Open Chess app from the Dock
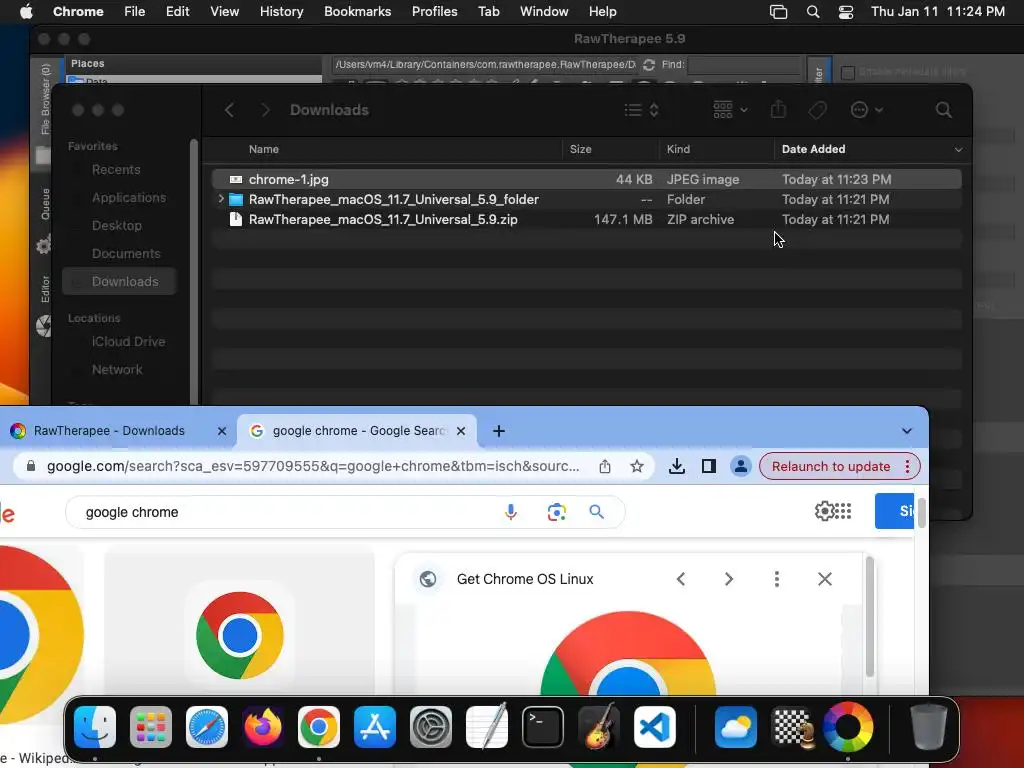The height and width of the screenshot is (768, 1024). 792,727
